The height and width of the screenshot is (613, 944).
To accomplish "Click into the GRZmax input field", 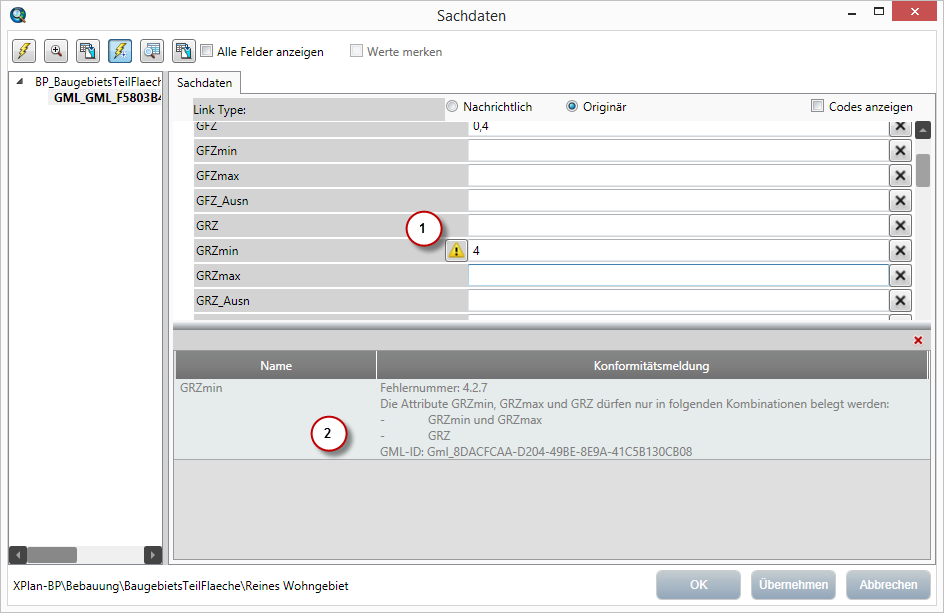I will tap(677, 276).
